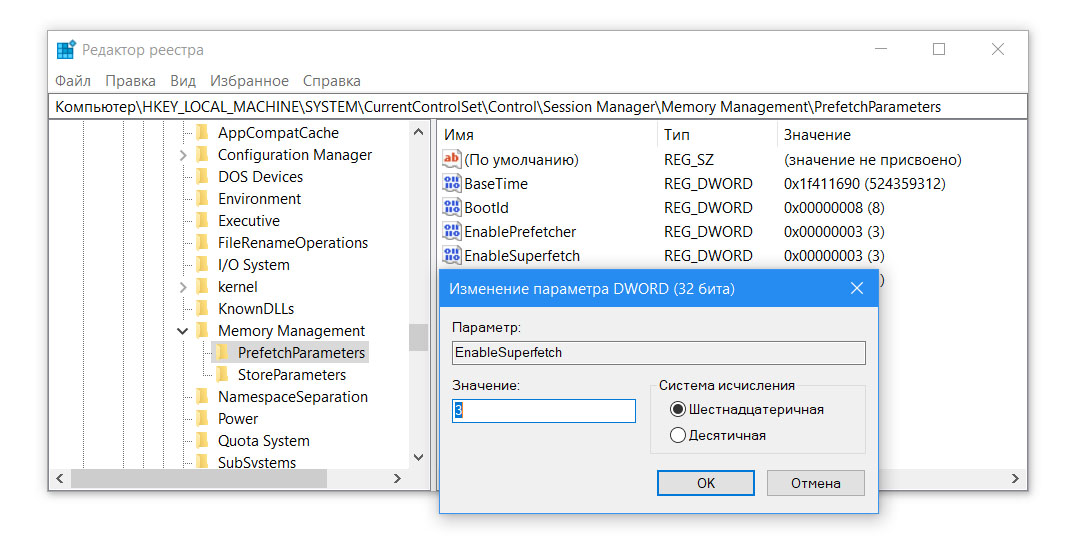Open the Избранное menu
The image size is (1076, 551).
tap(249, 81)
